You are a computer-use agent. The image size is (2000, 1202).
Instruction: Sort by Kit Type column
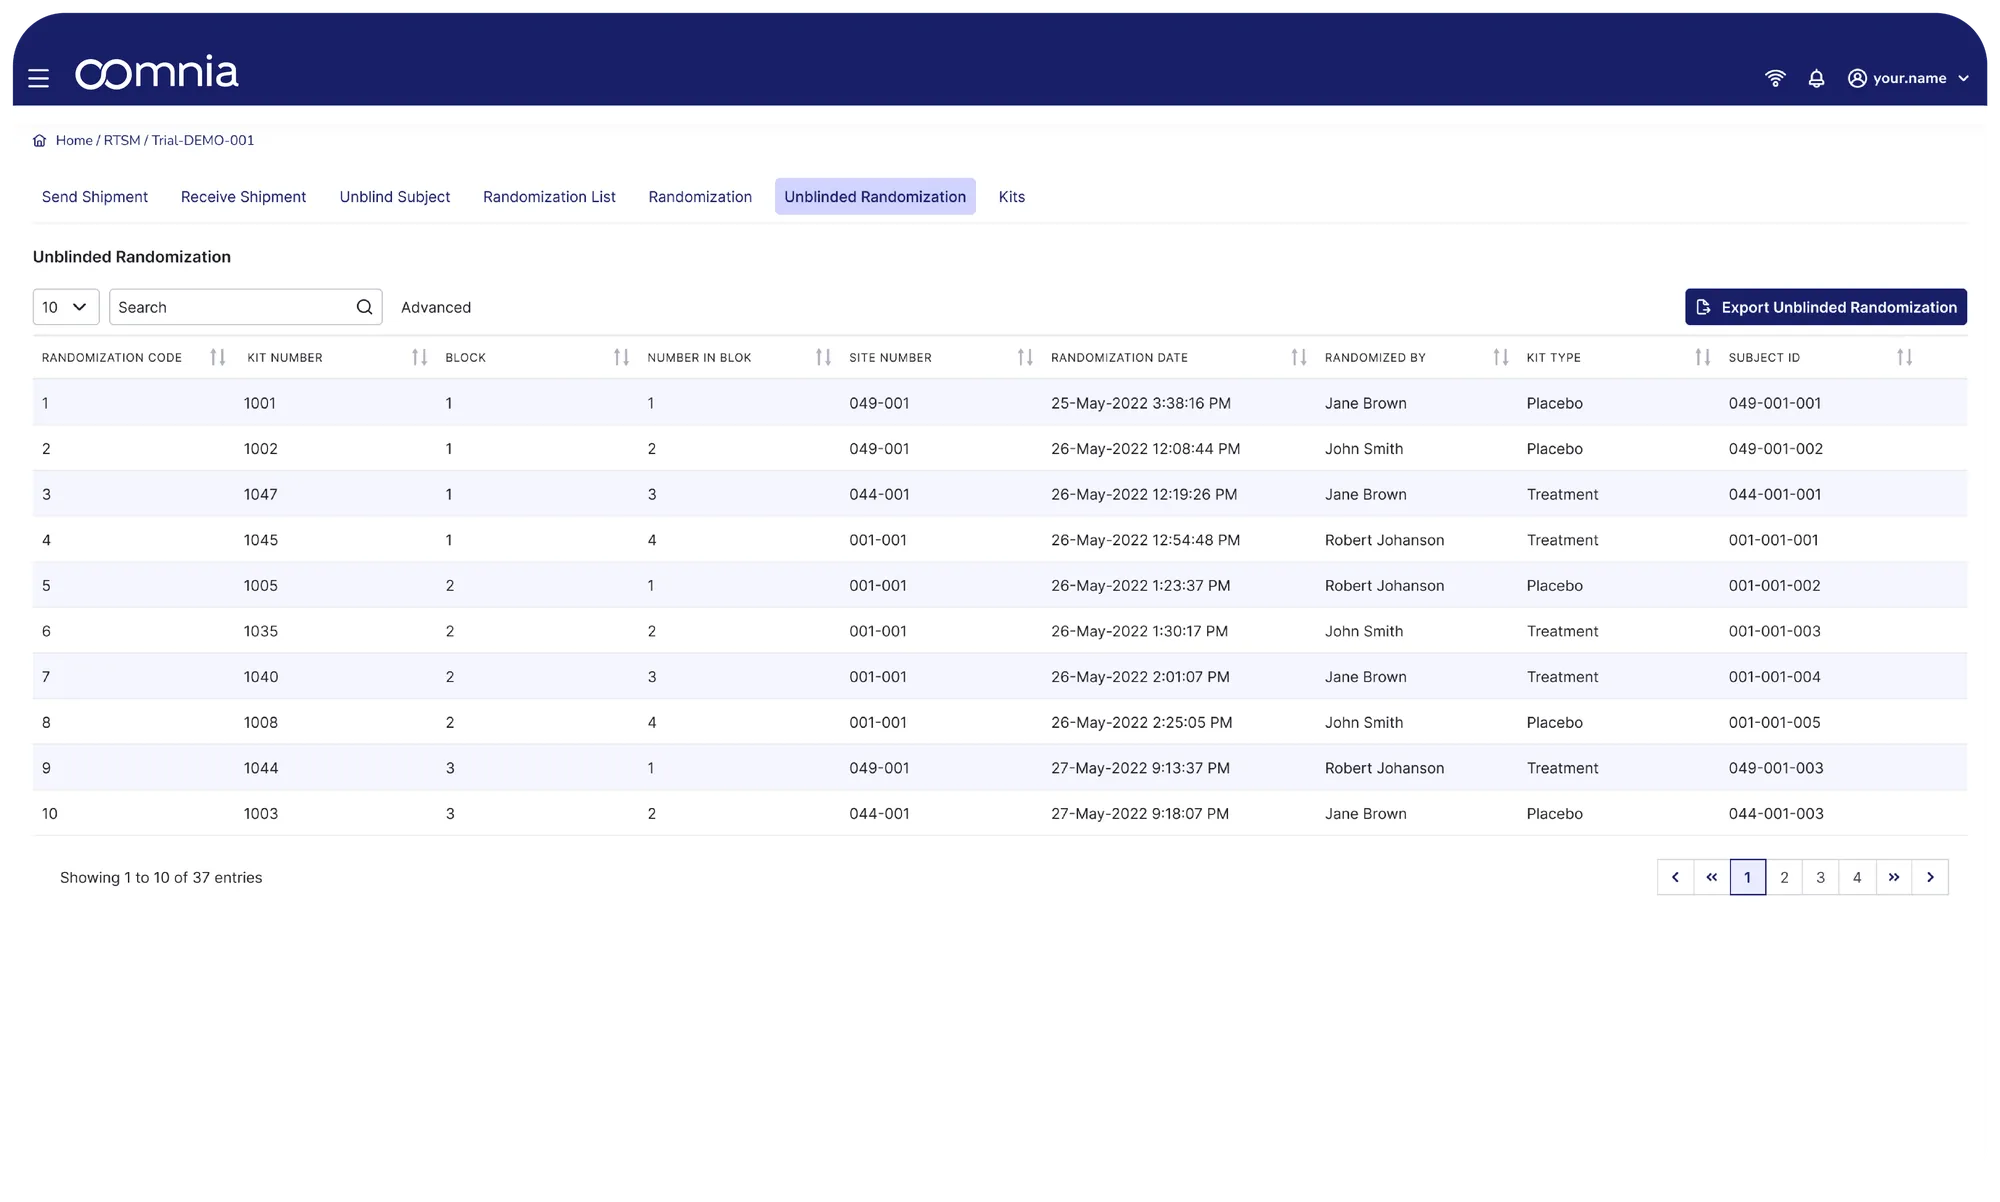pyautogui.click(x=1702, y=357)
